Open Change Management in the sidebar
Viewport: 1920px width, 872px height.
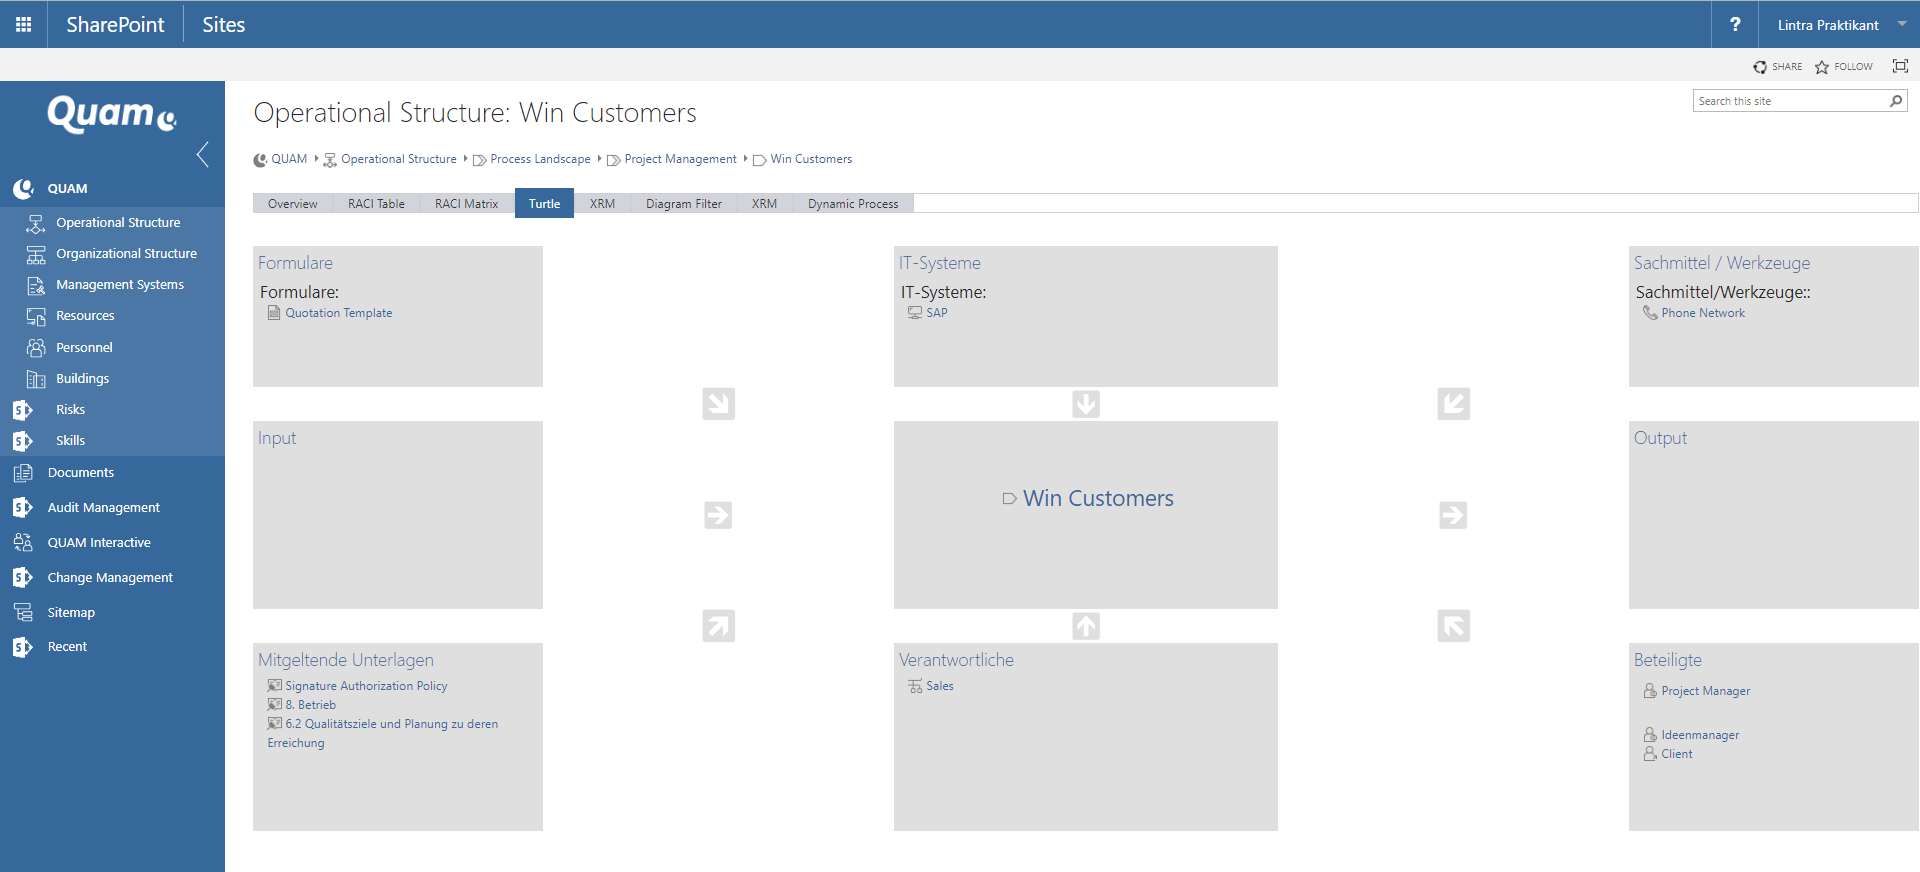tap(110, 578)
